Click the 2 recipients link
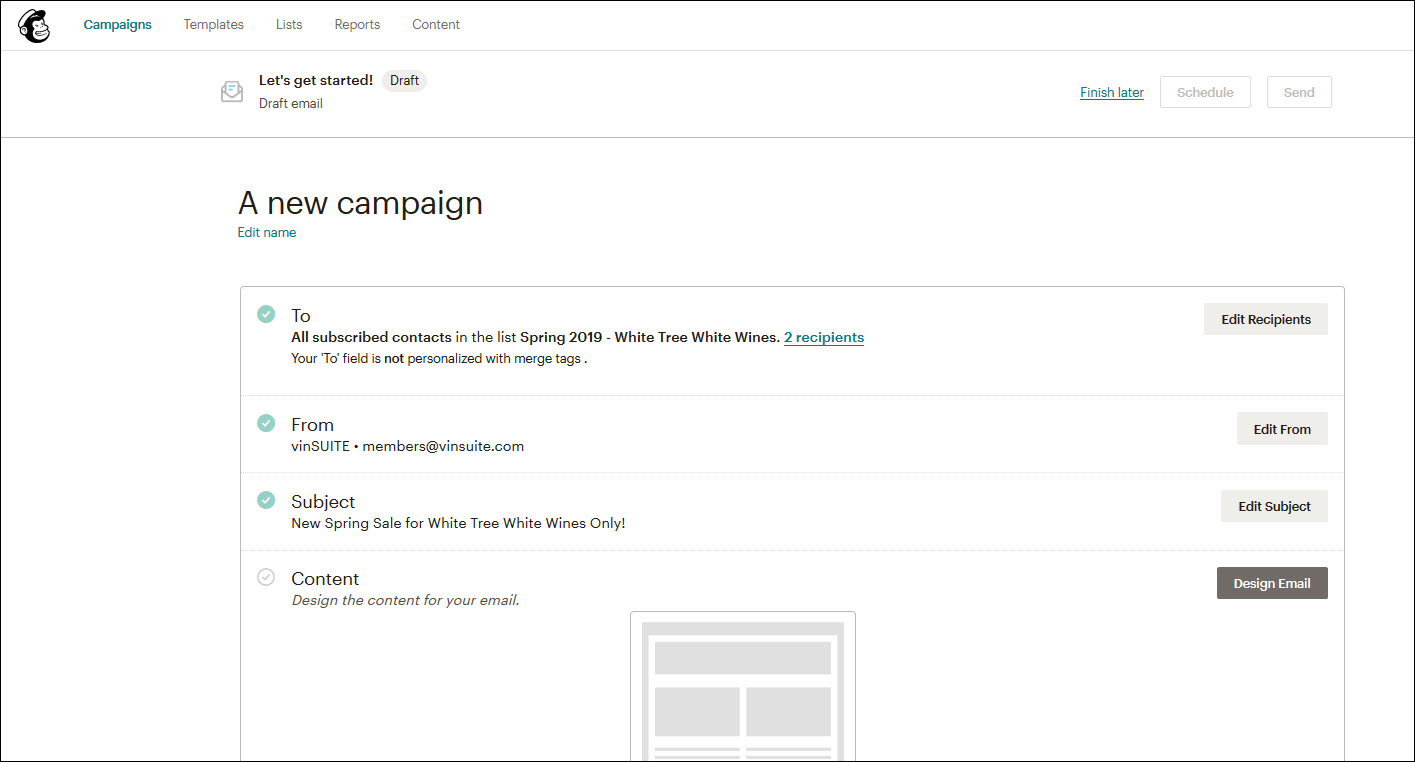 (823, 337)
